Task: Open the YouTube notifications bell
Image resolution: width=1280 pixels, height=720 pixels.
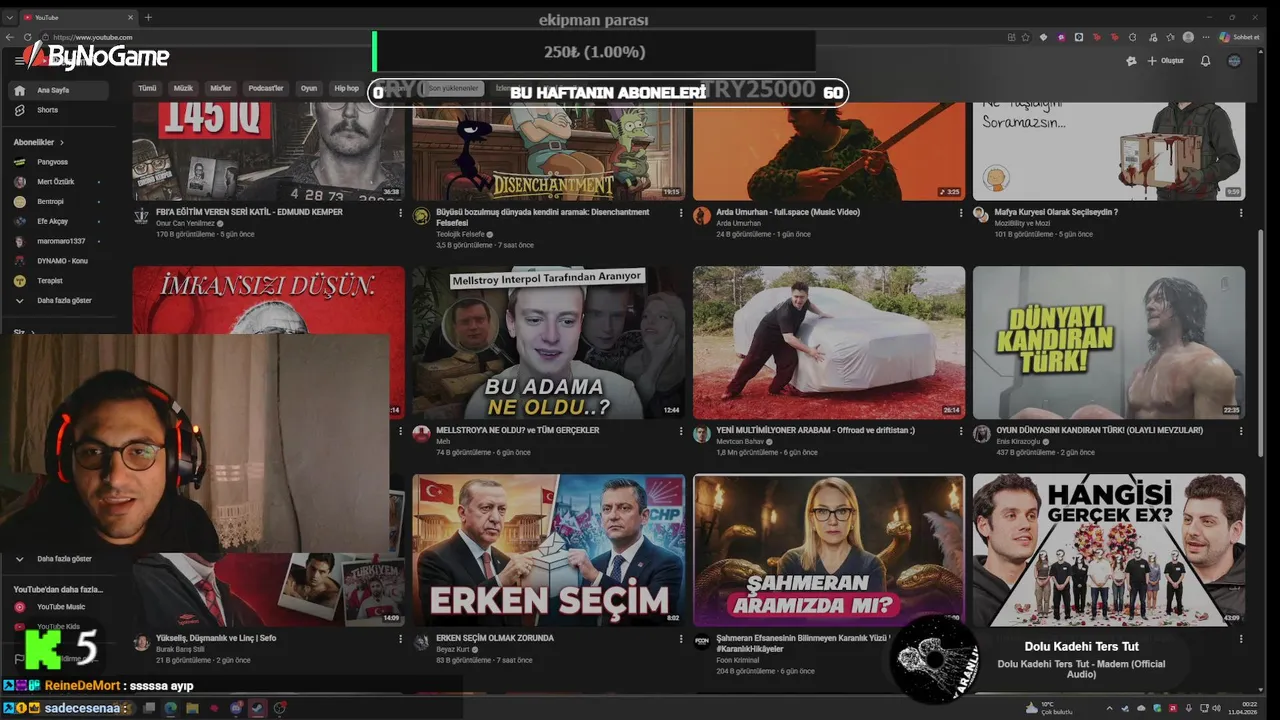Action: pos(1205,61)
